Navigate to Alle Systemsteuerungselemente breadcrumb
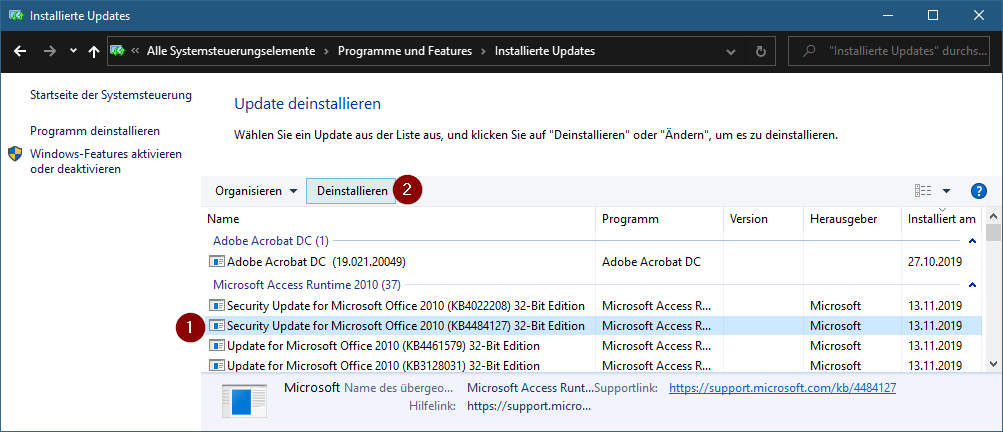This screenshot has width=1003, height=432. (231, 51)
